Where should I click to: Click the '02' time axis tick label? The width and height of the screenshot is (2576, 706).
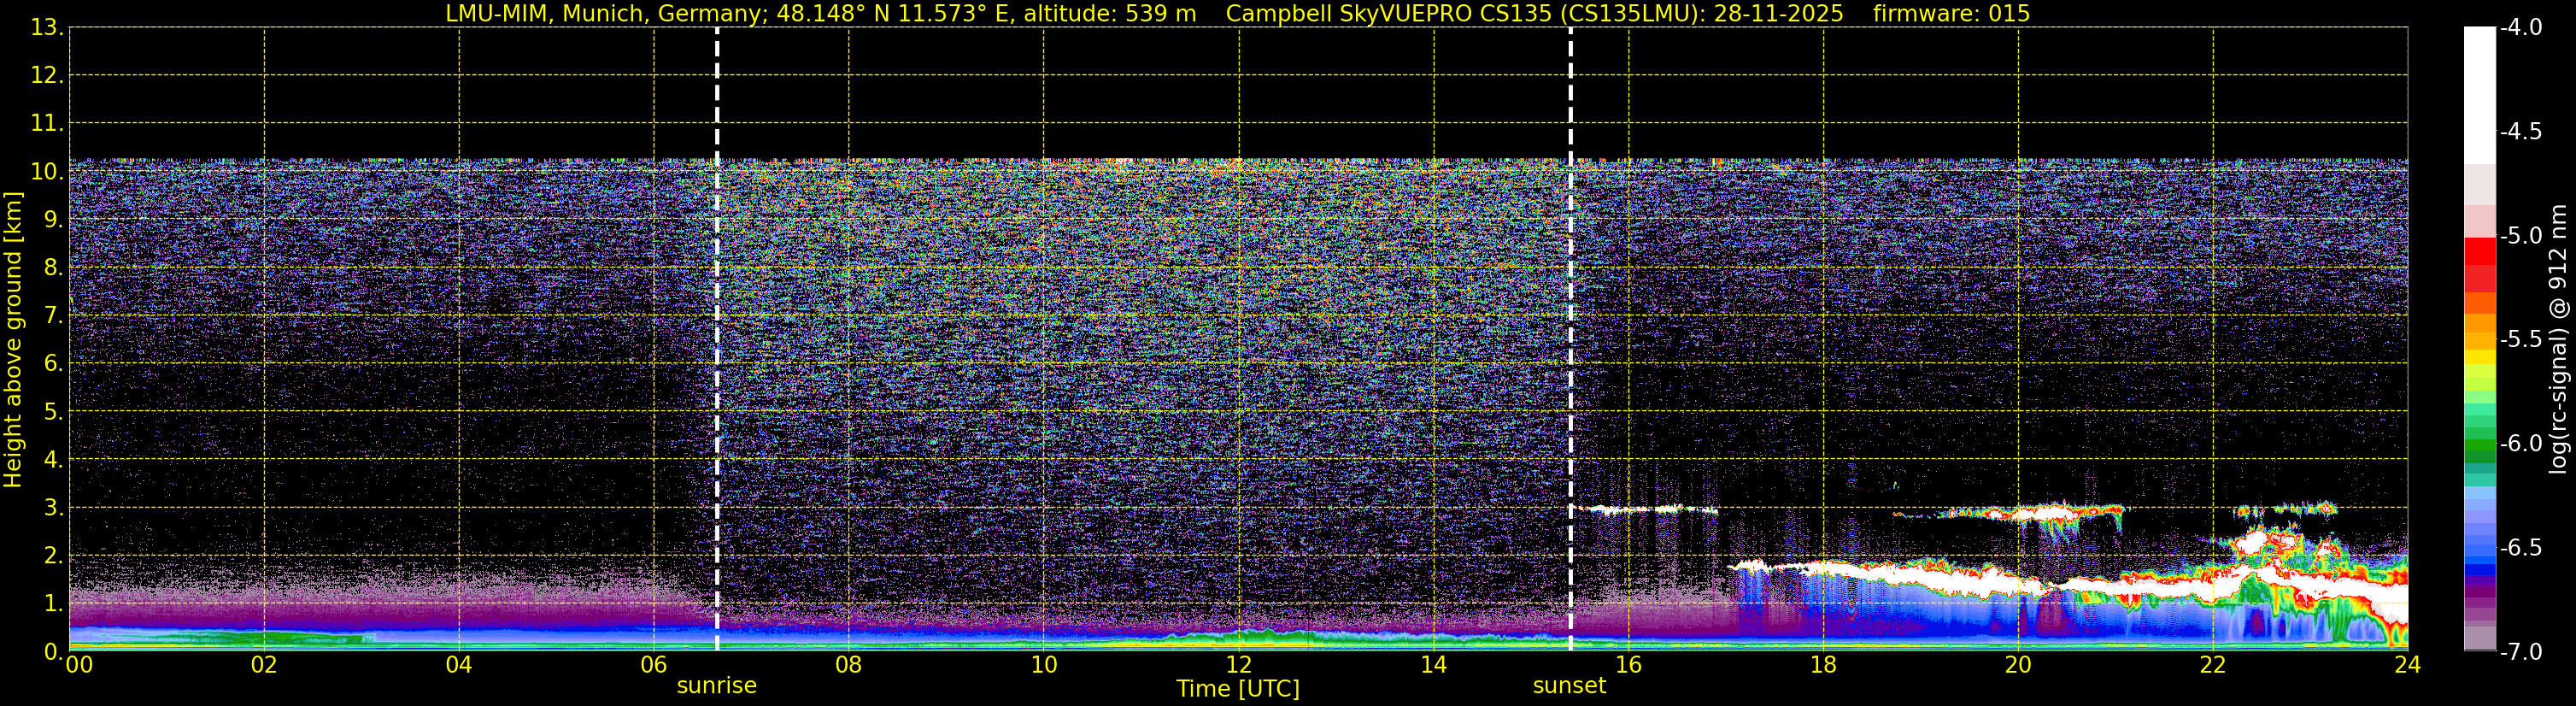click(263, 665)
